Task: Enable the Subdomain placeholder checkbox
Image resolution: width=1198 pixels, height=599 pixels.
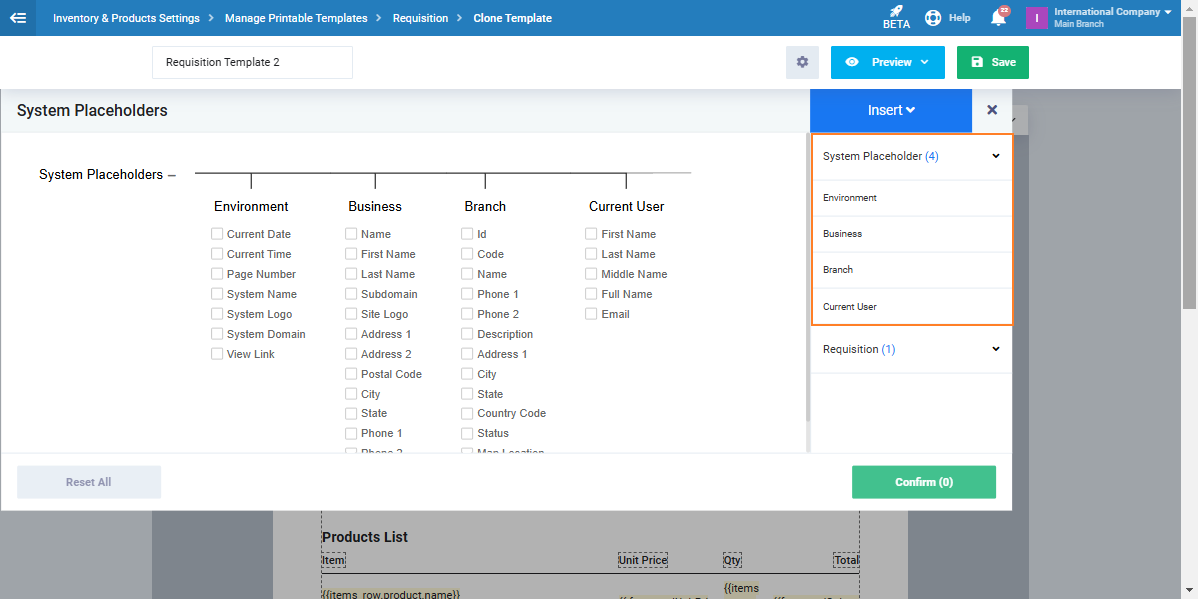Action: click(351, 294)
